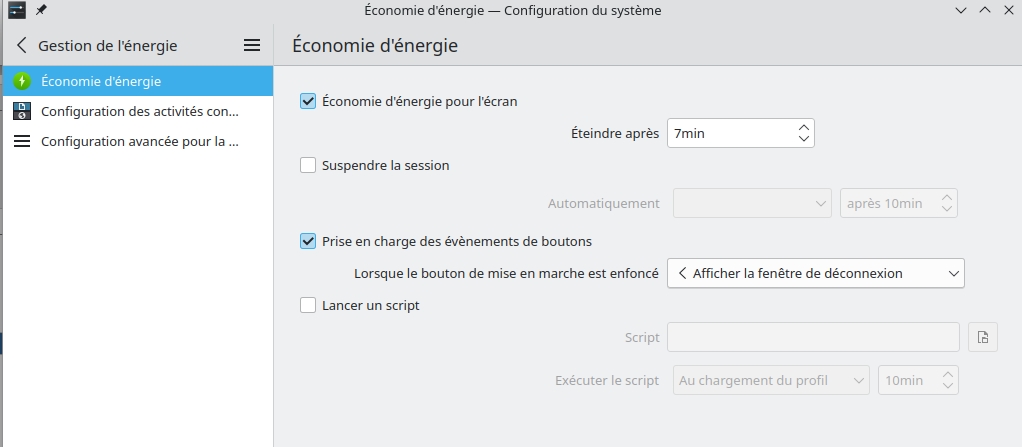Tick the Lancer un script checkbox

click(x=308, y=305)
